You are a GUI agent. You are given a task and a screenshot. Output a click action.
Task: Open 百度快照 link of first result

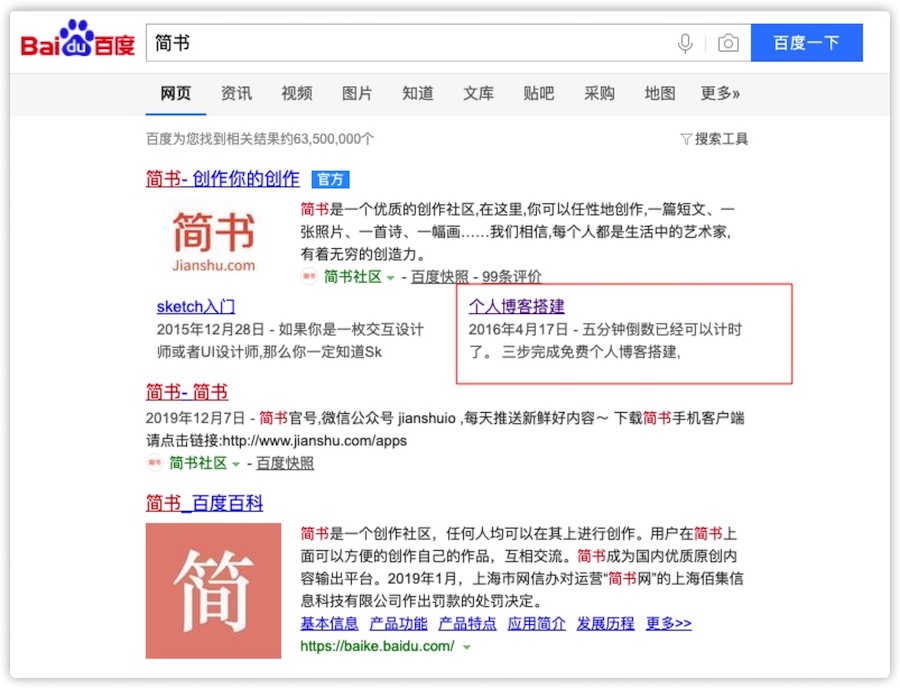point(440,277)
